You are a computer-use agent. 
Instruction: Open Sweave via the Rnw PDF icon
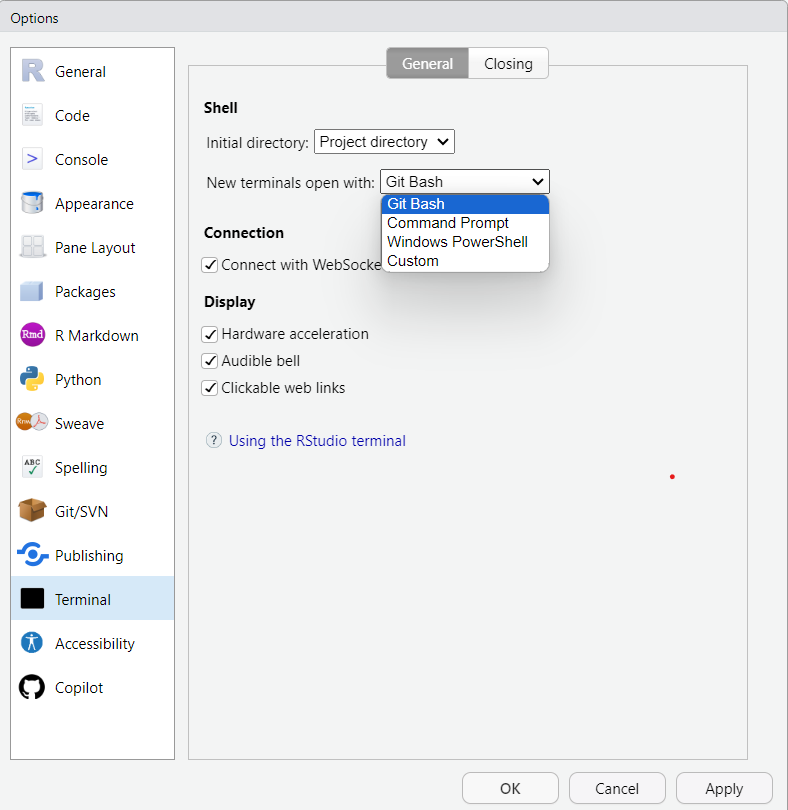coord(32,422)
